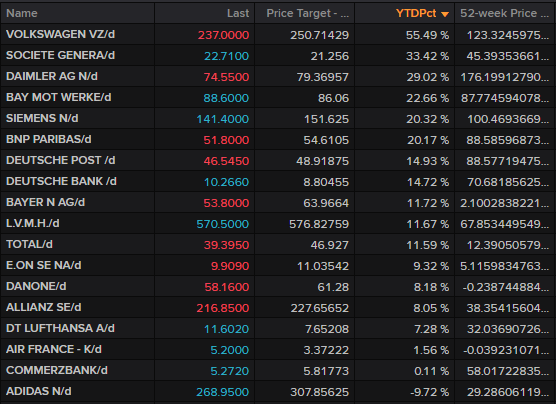
Task: Click Bayer YTD value 11.72 %
Action: pyautogui.click(x=428, y=203)
